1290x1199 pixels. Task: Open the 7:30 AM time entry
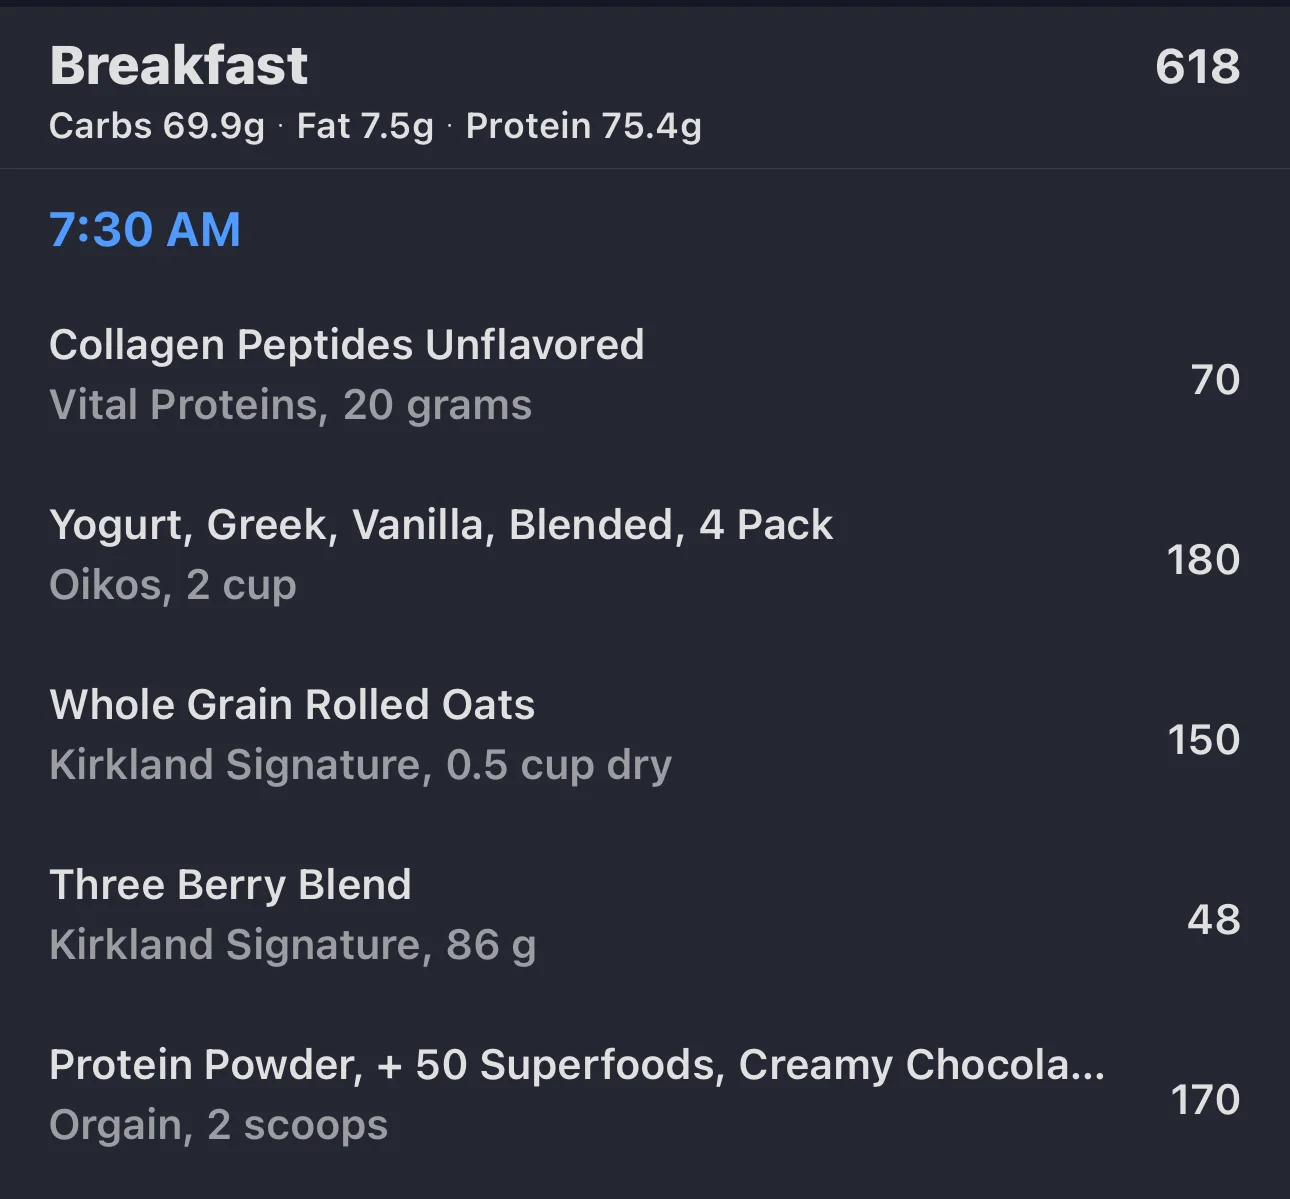[x=145, y=229]
